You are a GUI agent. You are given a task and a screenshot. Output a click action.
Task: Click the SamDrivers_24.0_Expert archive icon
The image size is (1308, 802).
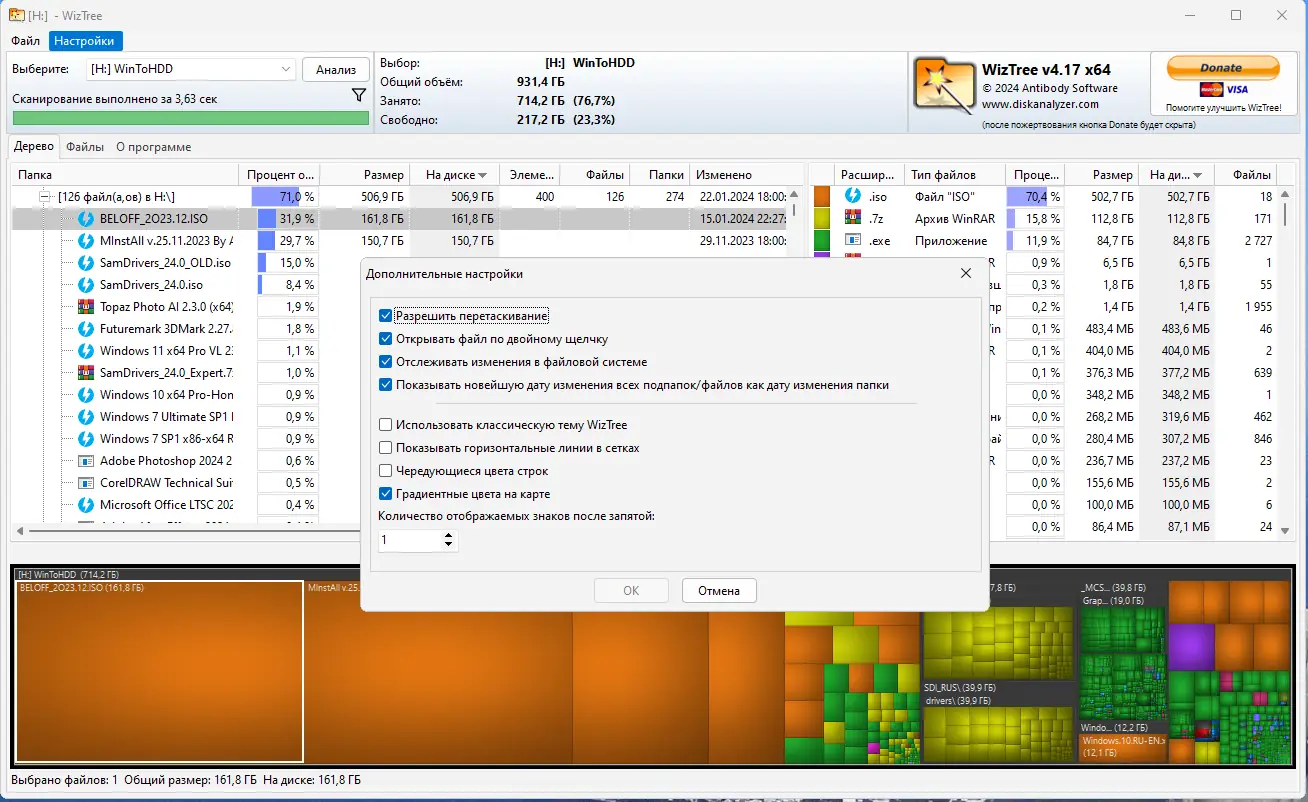coord(86,372)
